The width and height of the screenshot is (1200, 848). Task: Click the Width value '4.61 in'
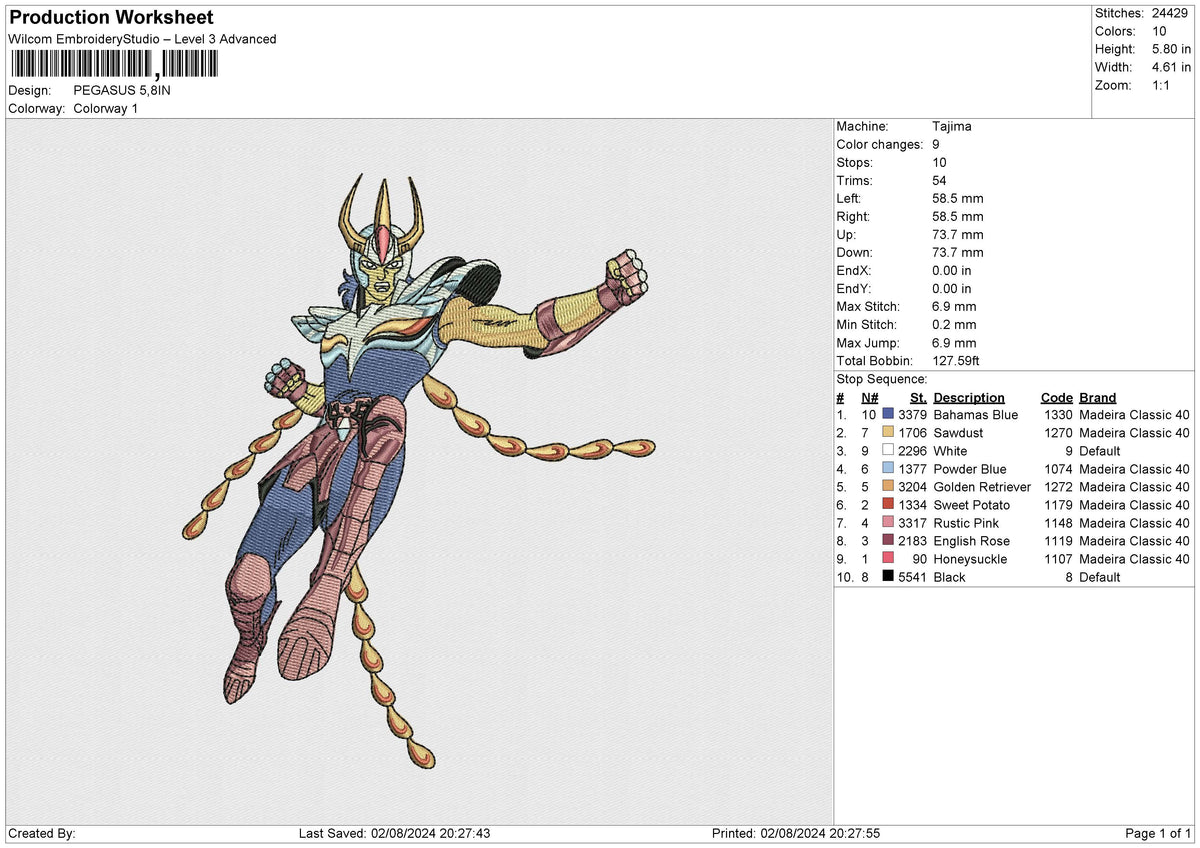pyautogui.click(x=1171, y=67)
